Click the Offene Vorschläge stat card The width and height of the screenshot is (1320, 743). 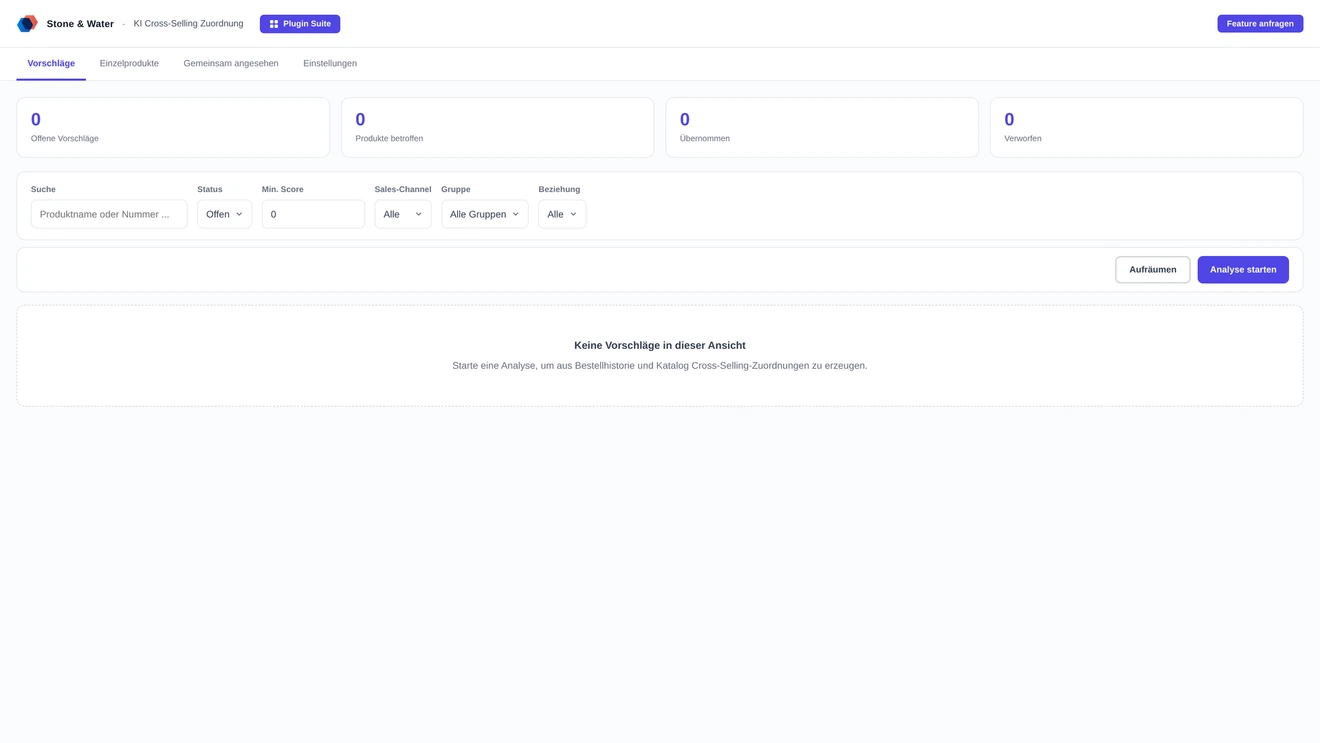click(x=173, y=127)
